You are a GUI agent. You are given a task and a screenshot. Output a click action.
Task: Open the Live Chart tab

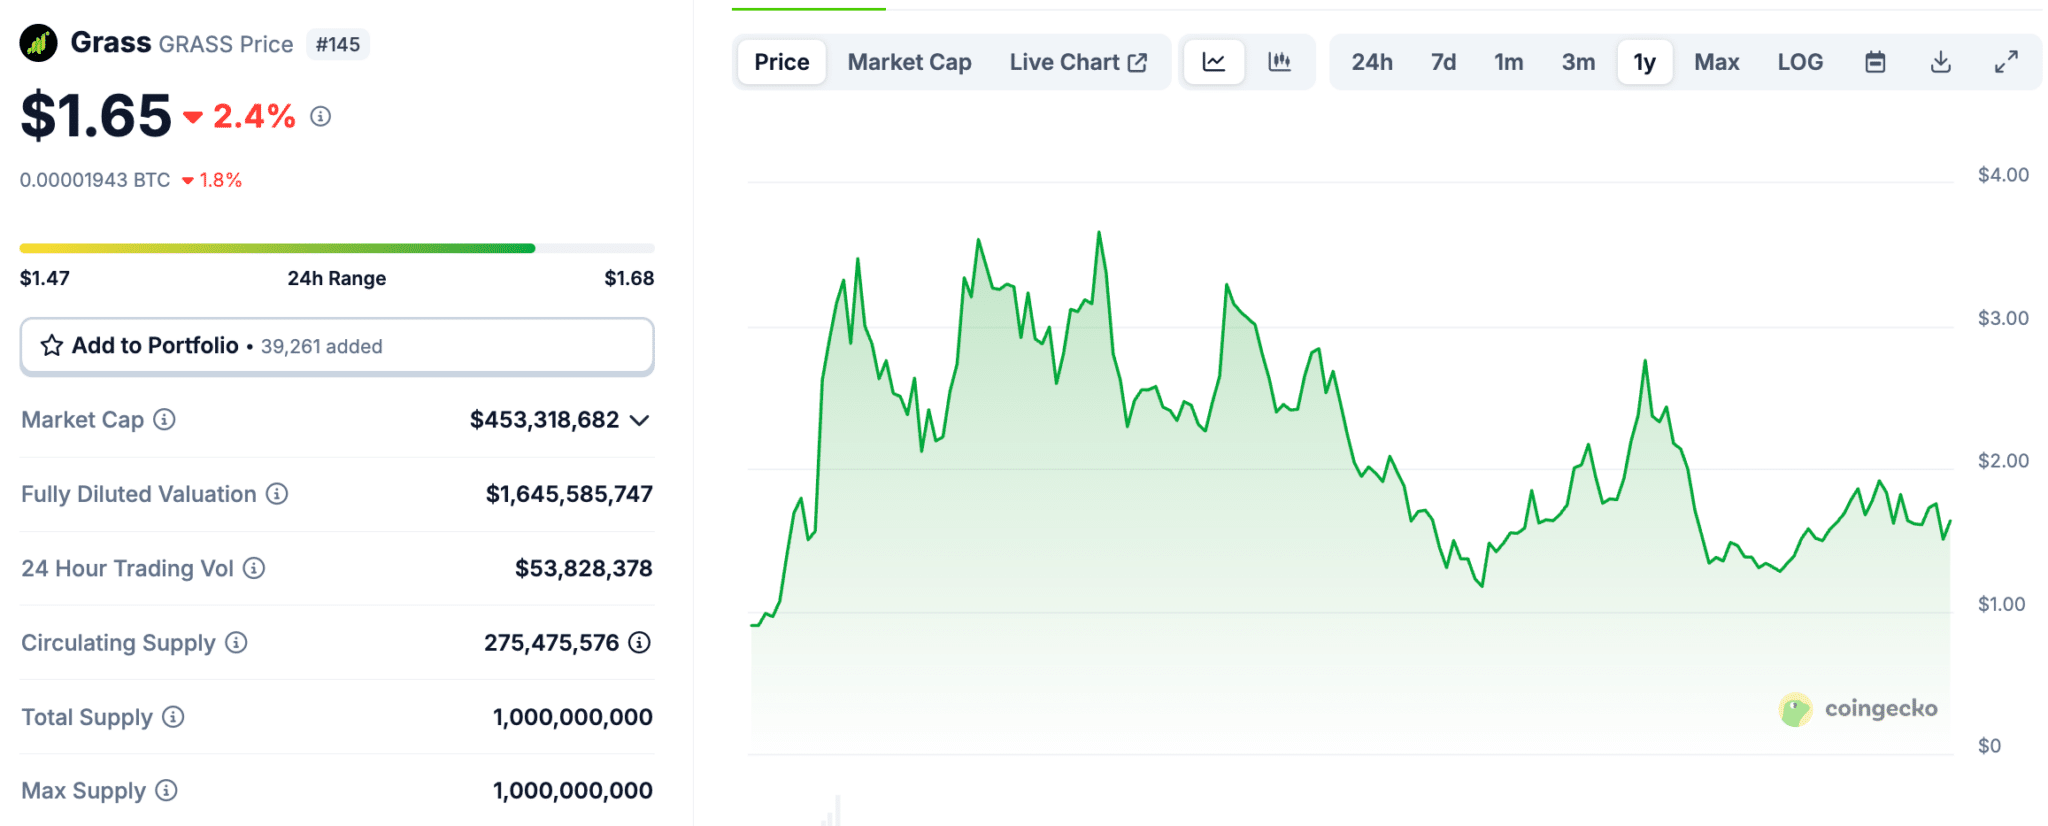1078,62
